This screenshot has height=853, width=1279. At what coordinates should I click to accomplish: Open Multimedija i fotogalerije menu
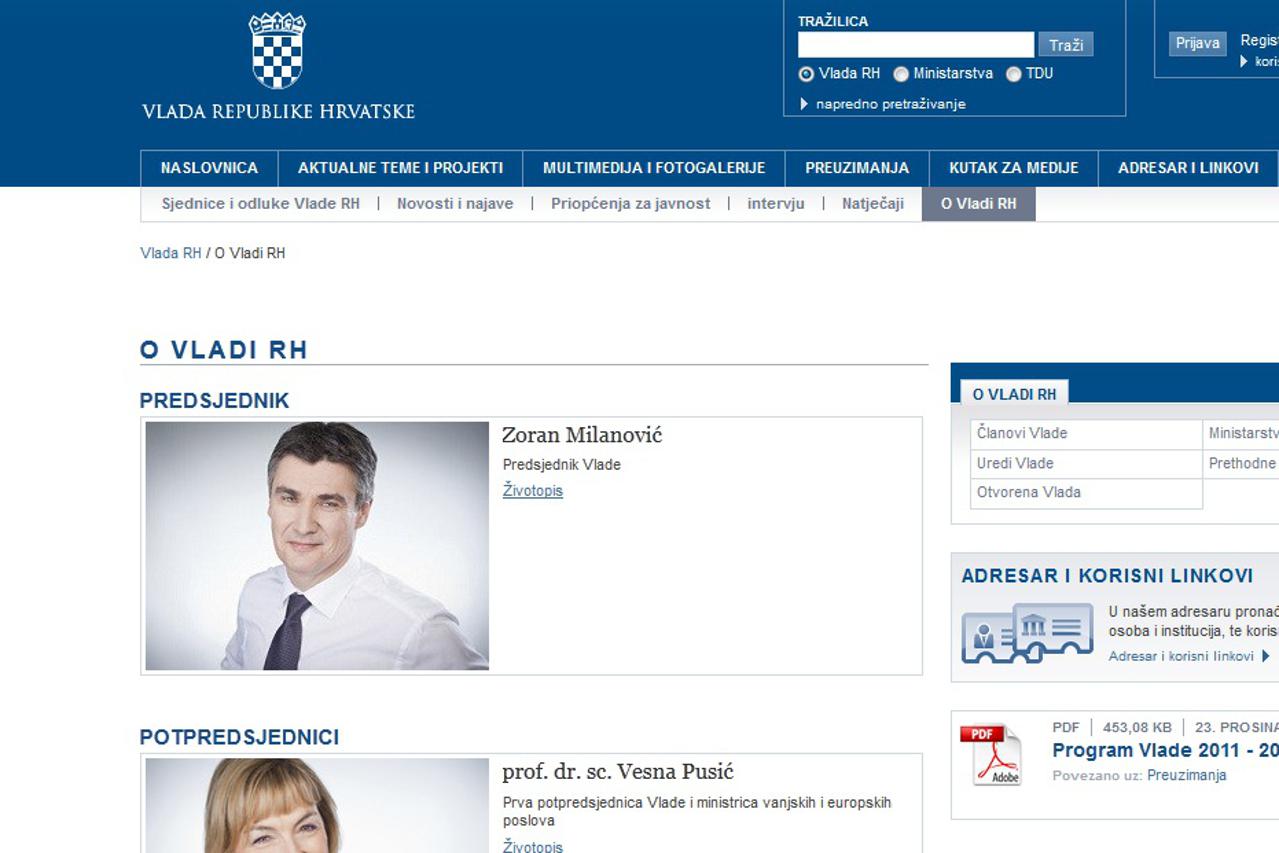coord(653,168)
